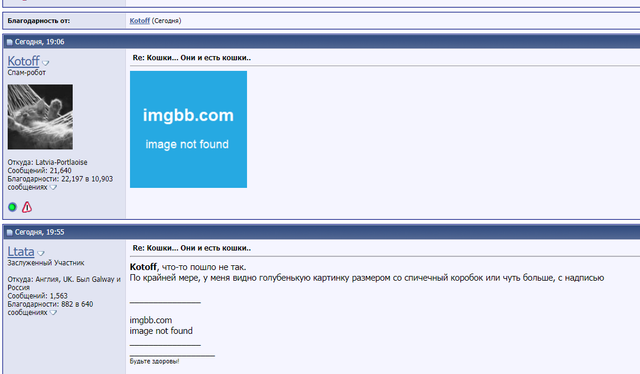The image size is (640, 374).
Task: Expand the dropdown arrow beside Kotoff's username
Action: point(46,63)
